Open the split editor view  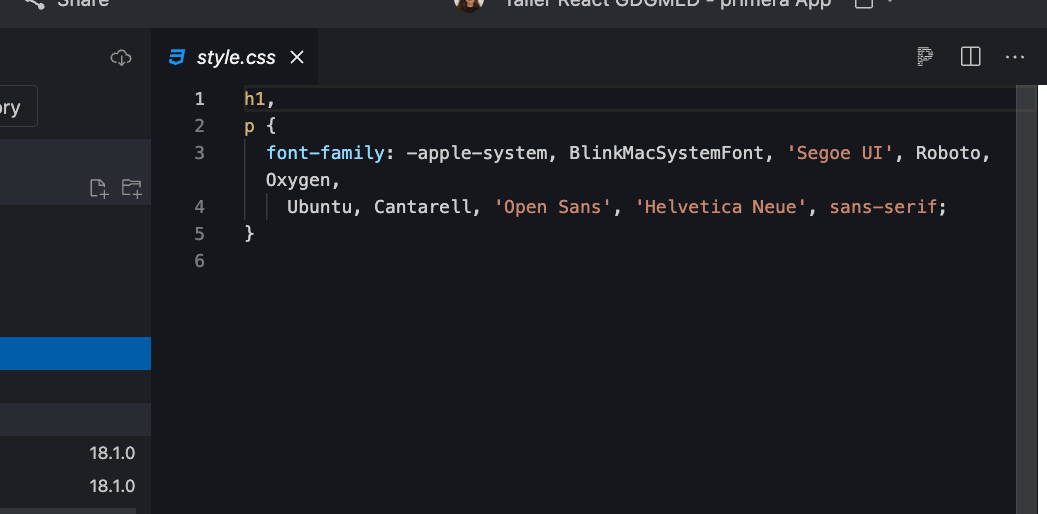point(970,57)
